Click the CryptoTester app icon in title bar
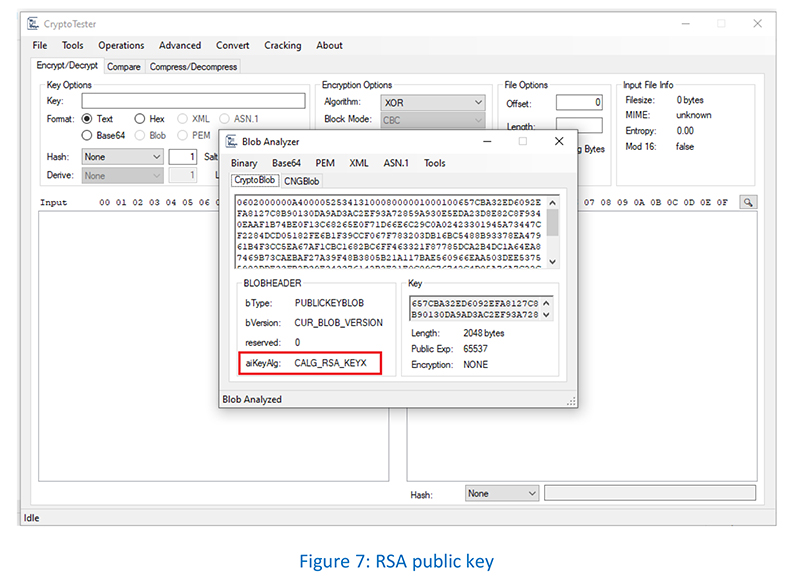 click(x=33, y=23)
